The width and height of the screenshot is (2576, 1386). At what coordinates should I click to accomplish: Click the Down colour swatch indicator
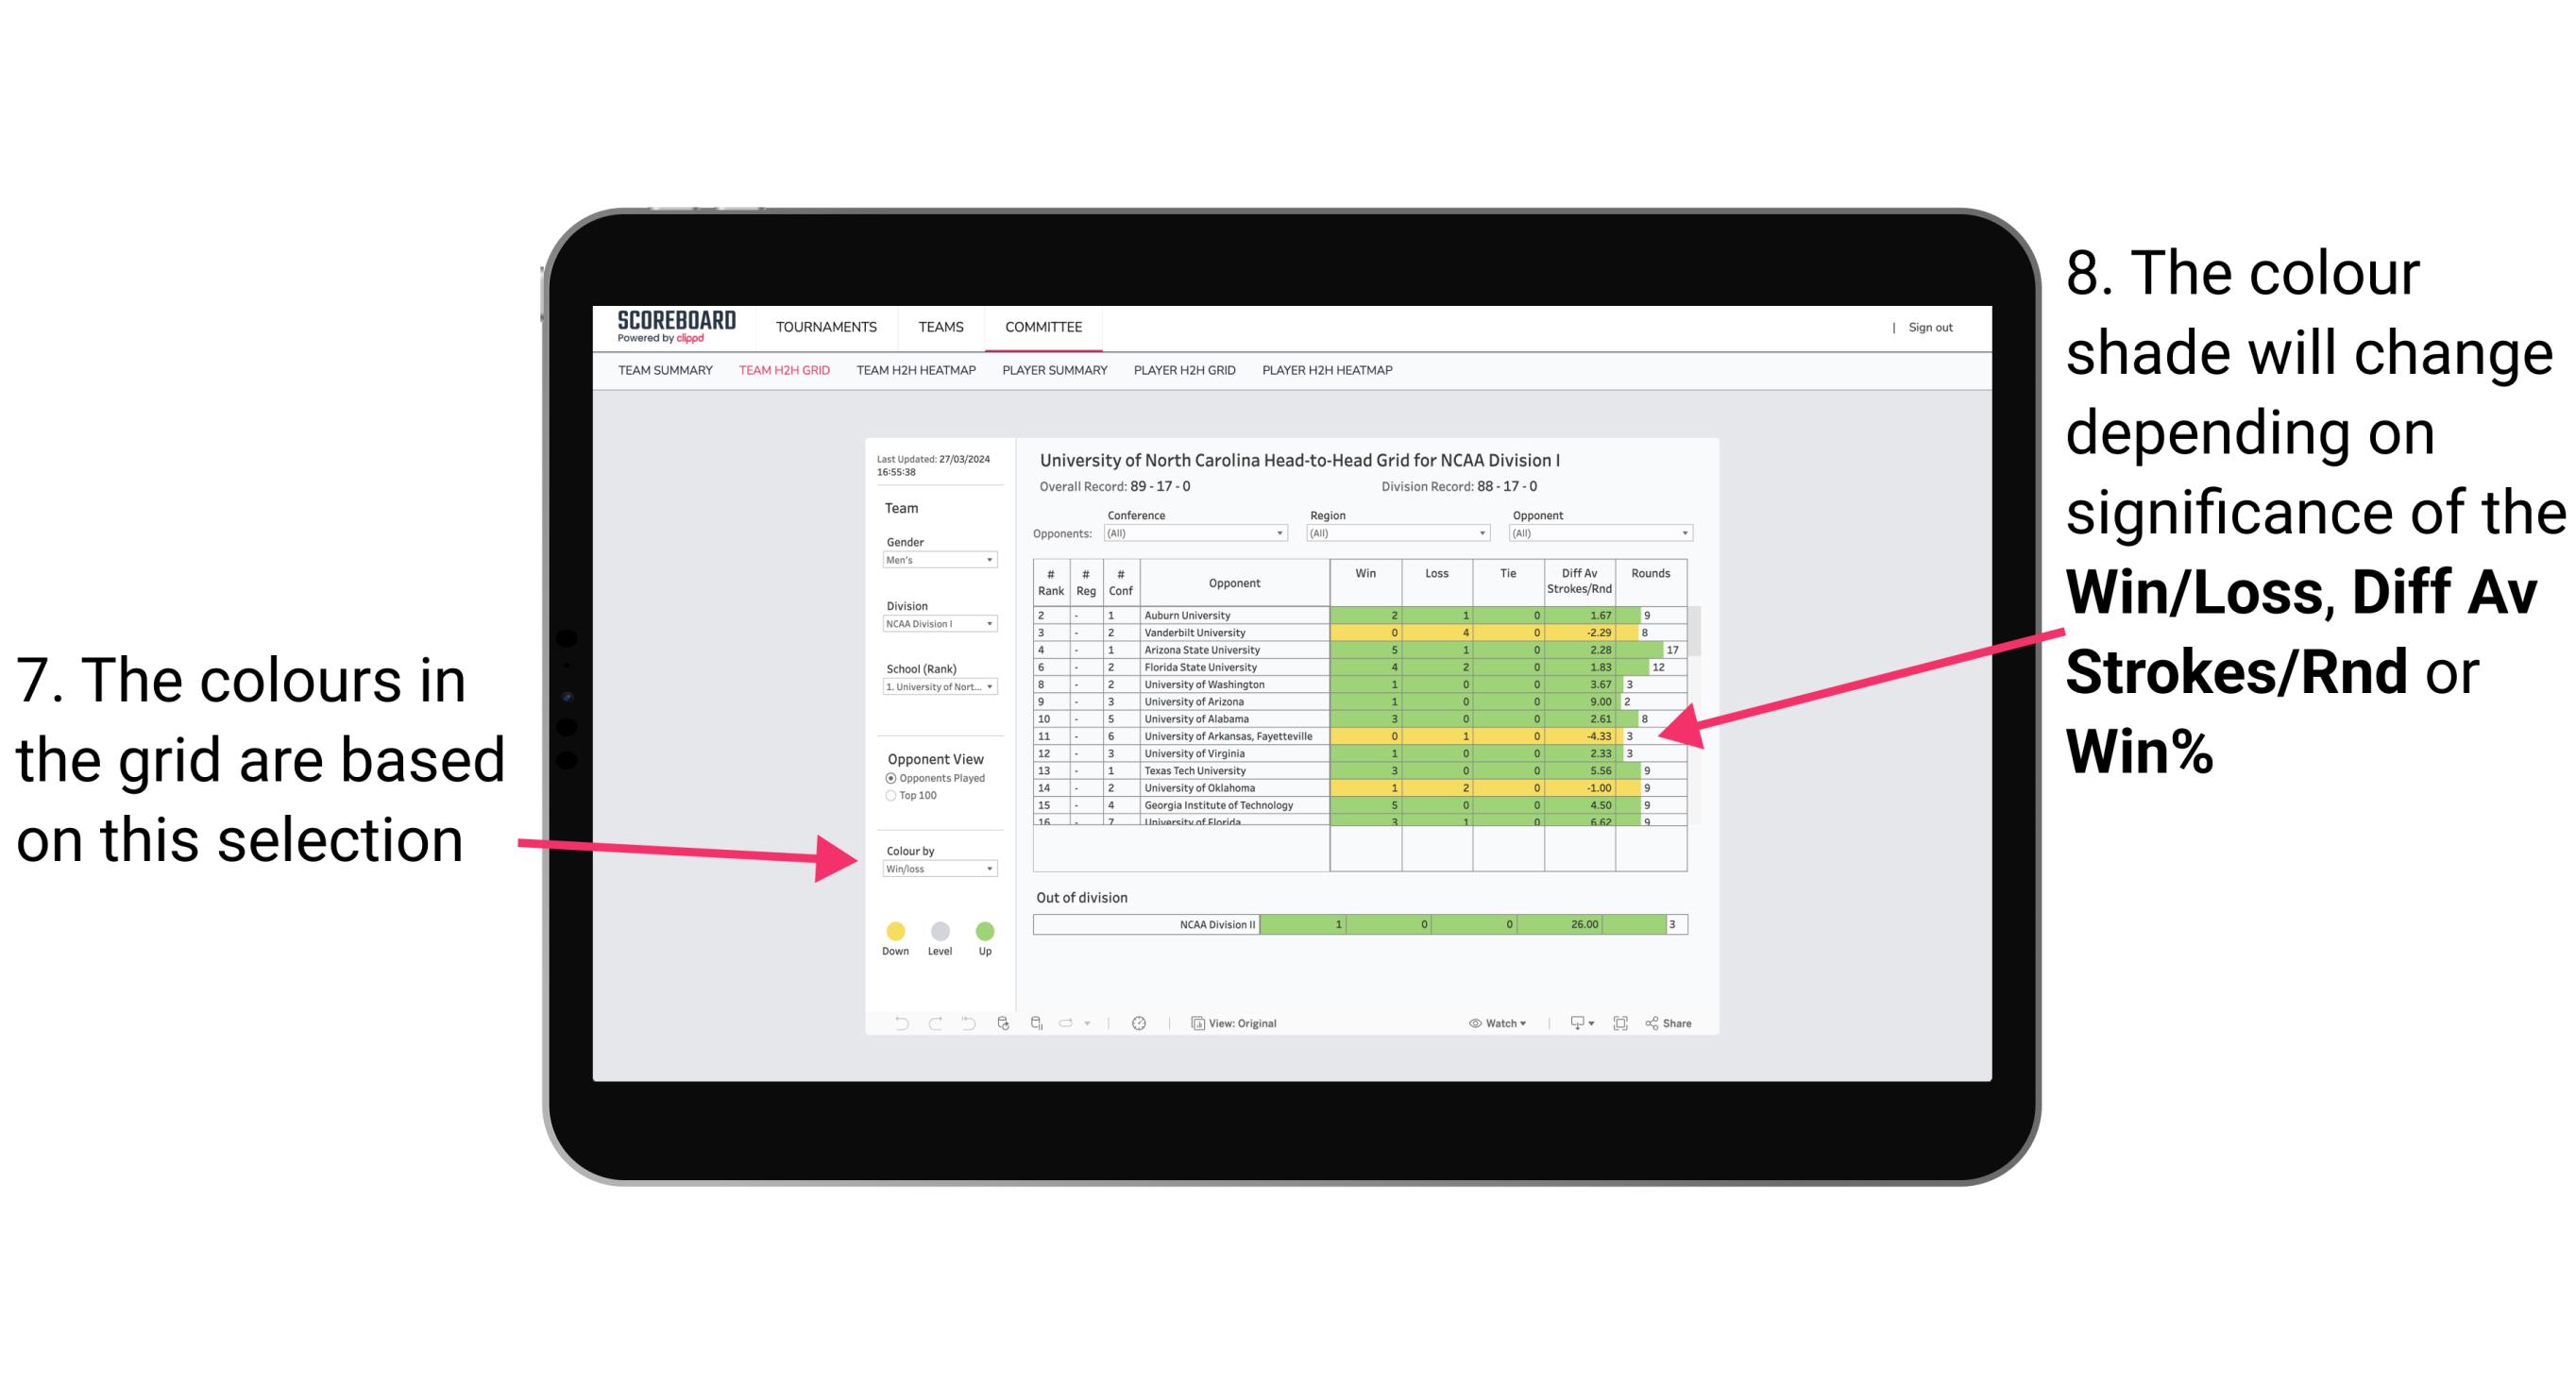[894, 930]
